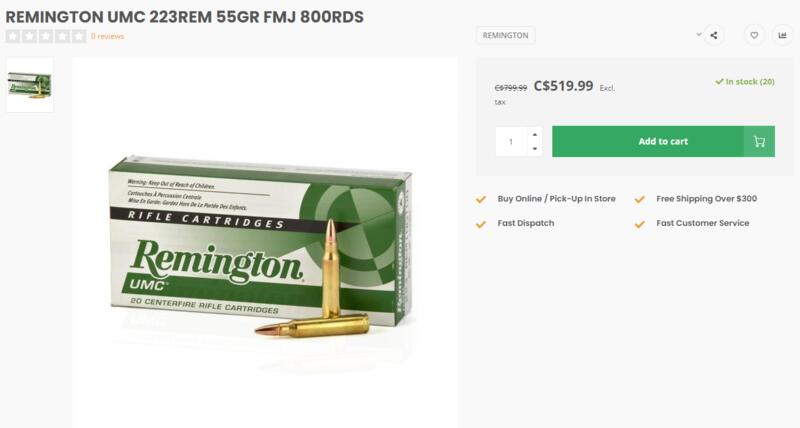This screenshot has height=428, width=800.
Task: Add to cart
Action: pyautogui.click(x=663, y=141)
